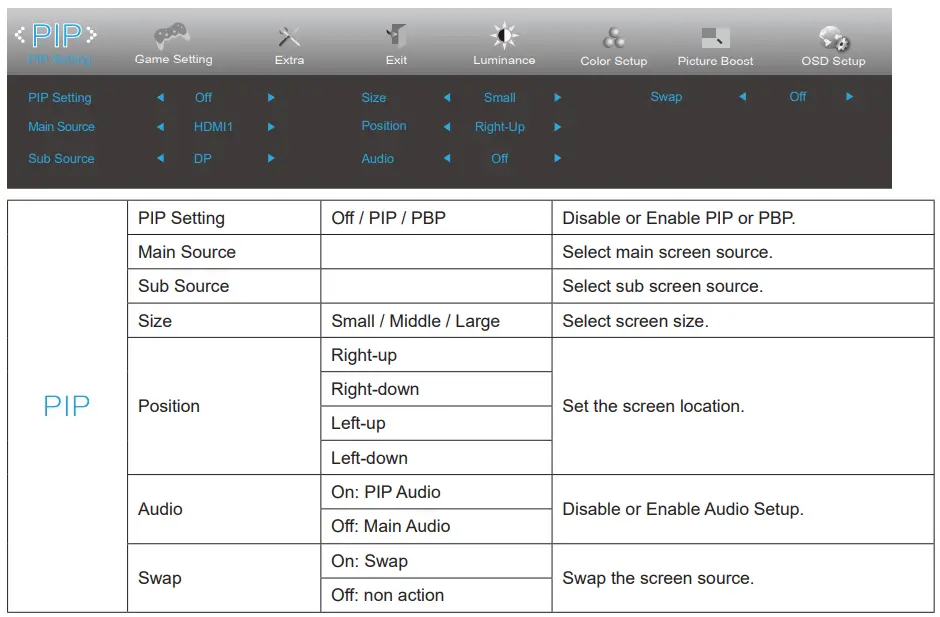Select the Sub Source menu label
Image resolution: width=940 pixels, height=617 pixels.
[x=61, y=158]
